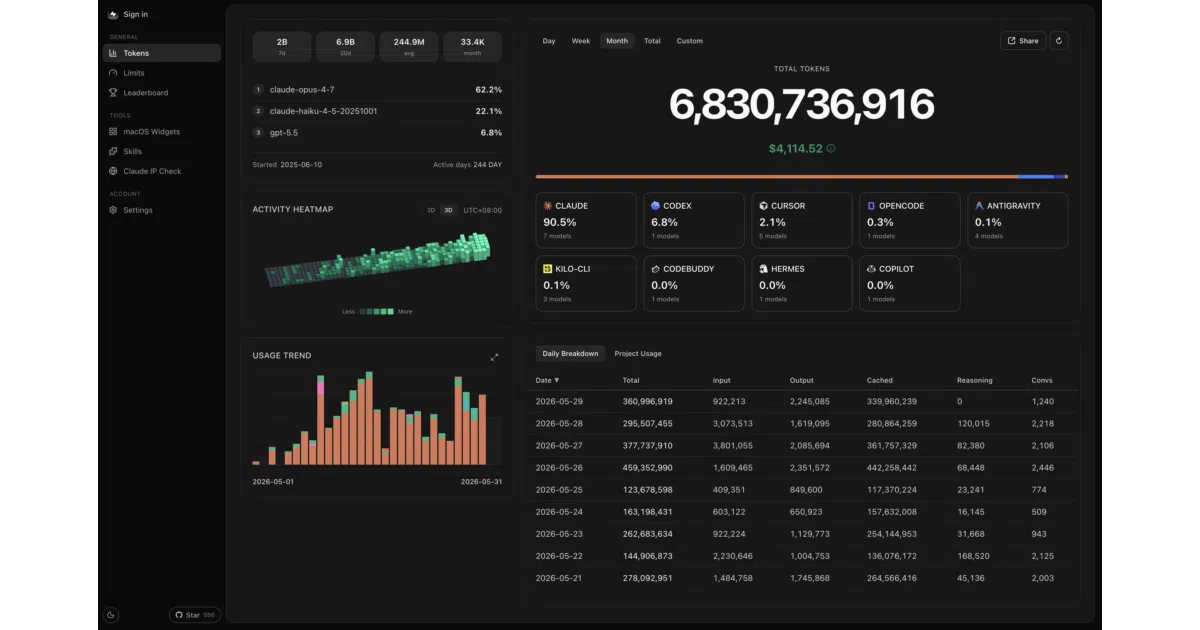Select the Month time range tab
This screenshot has height=630, width=1200.
(617, 41)
